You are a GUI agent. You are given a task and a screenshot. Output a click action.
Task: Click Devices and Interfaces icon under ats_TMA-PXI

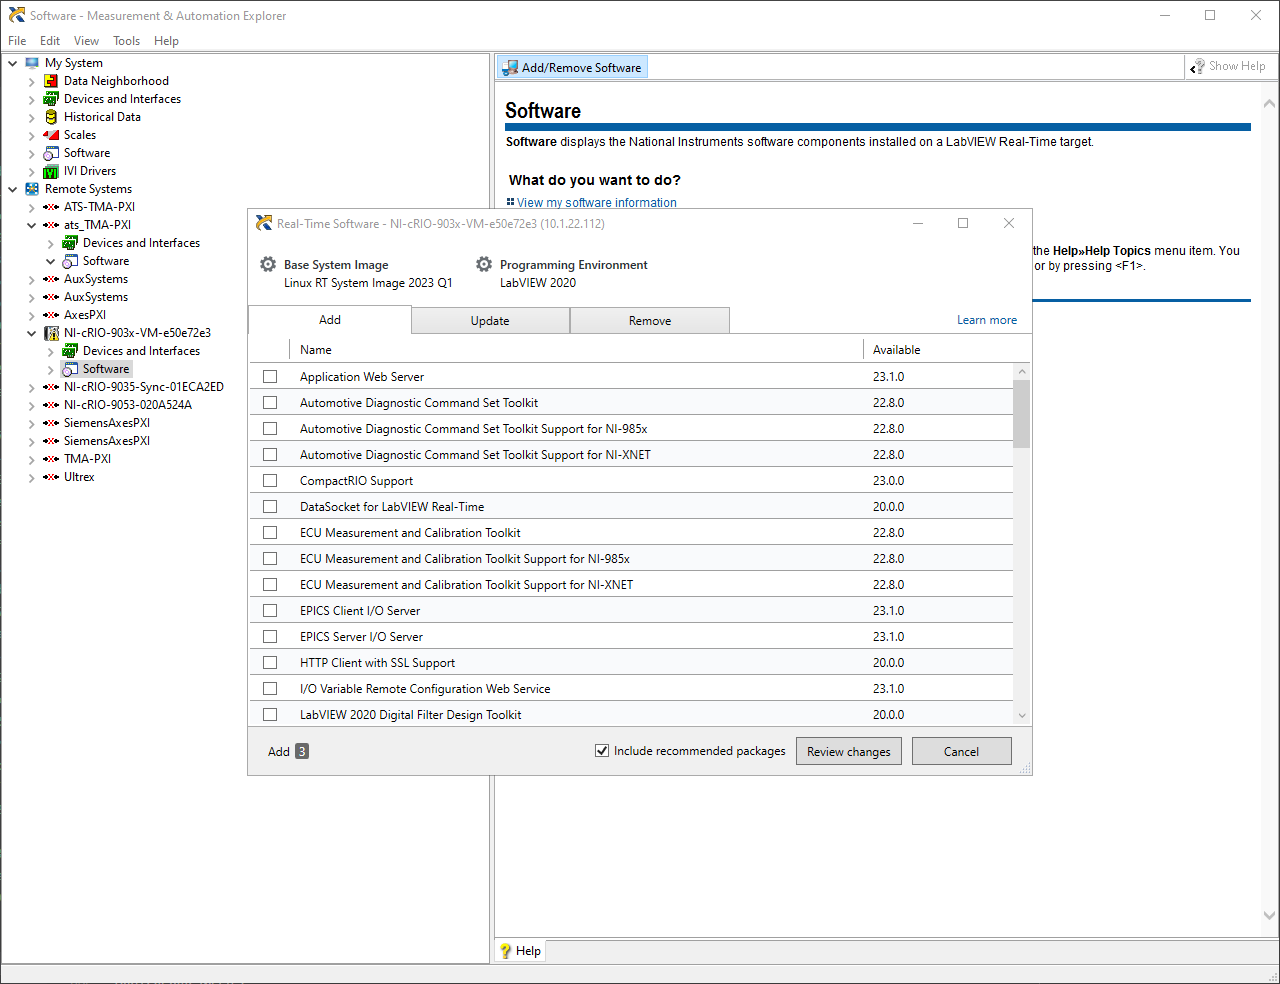click(70, 243)
